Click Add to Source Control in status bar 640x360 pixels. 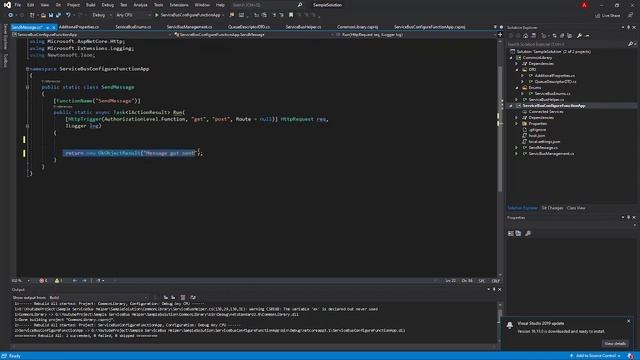[x=596, y=356]
